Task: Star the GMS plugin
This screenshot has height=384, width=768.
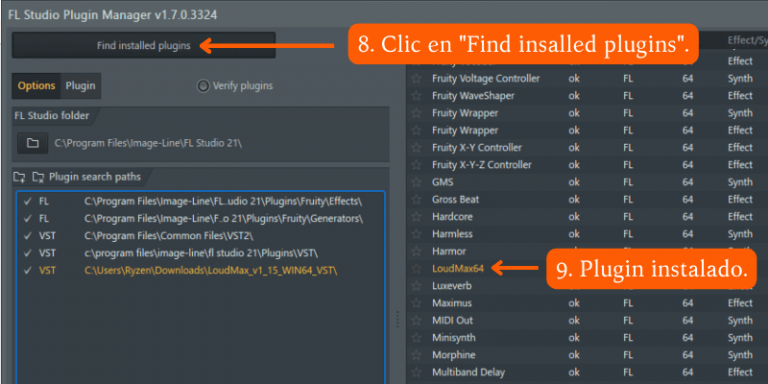Action: (416, 182)
